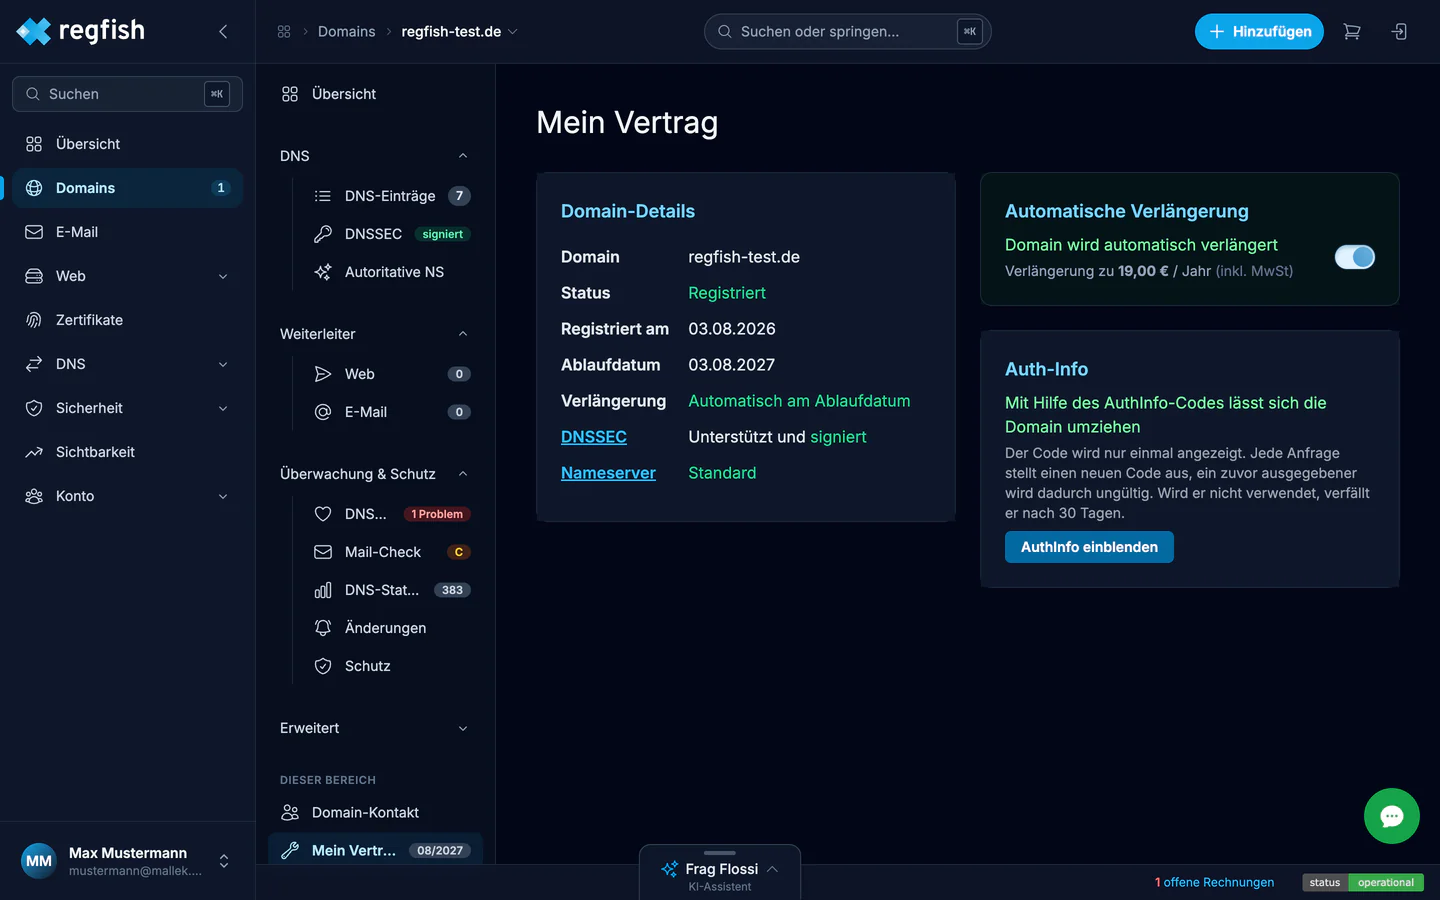This screenshot has width=1440, height=900.
Task: Click the MM user avatar
Action: click(x=39, y=861)
